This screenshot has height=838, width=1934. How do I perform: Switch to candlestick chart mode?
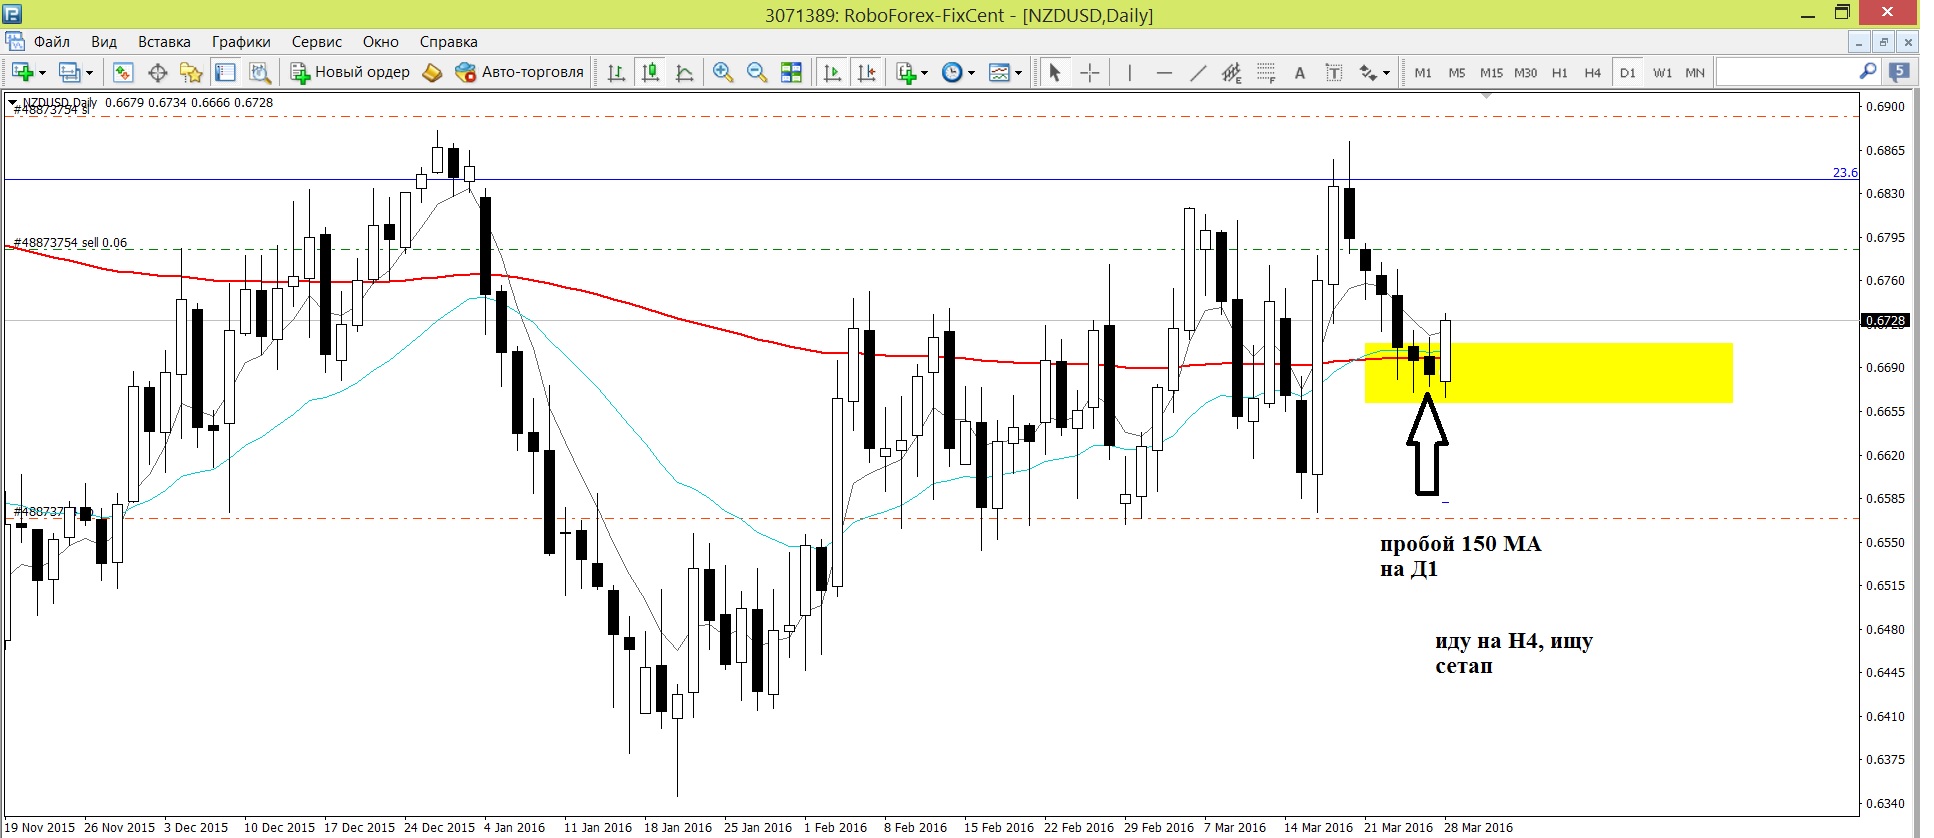pos(650,72)
